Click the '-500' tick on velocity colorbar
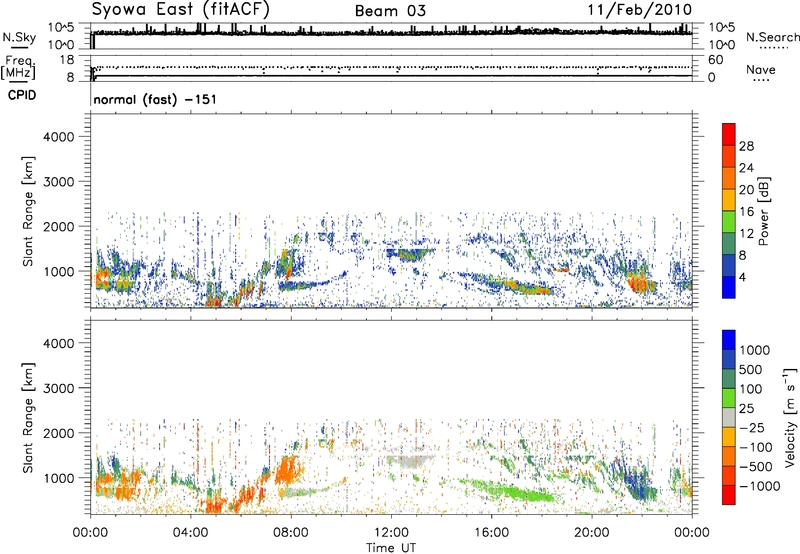Screen dimensions: 800x554 756,466
